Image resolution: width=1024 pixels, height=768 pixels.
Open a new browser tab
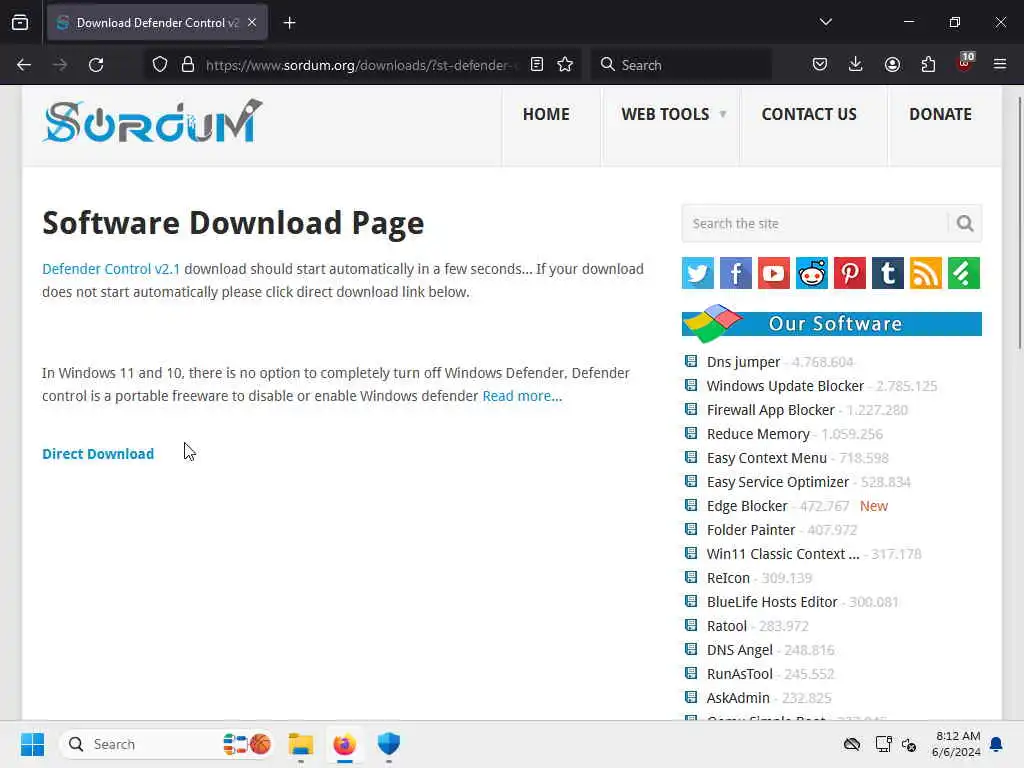click(x=289, y=23)
